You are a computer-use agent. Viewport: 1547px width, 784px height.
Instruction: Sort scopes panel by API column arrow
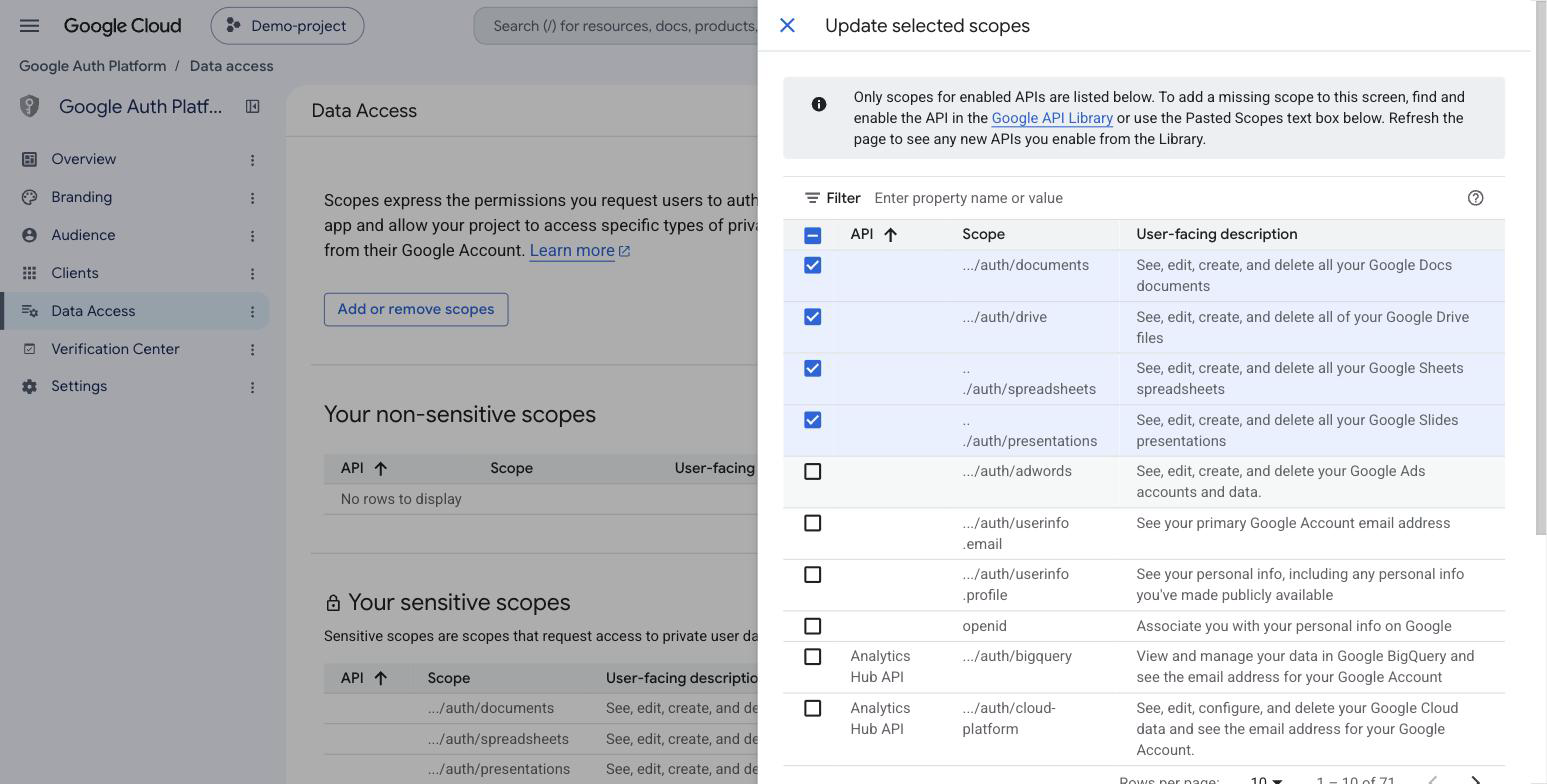890,235
